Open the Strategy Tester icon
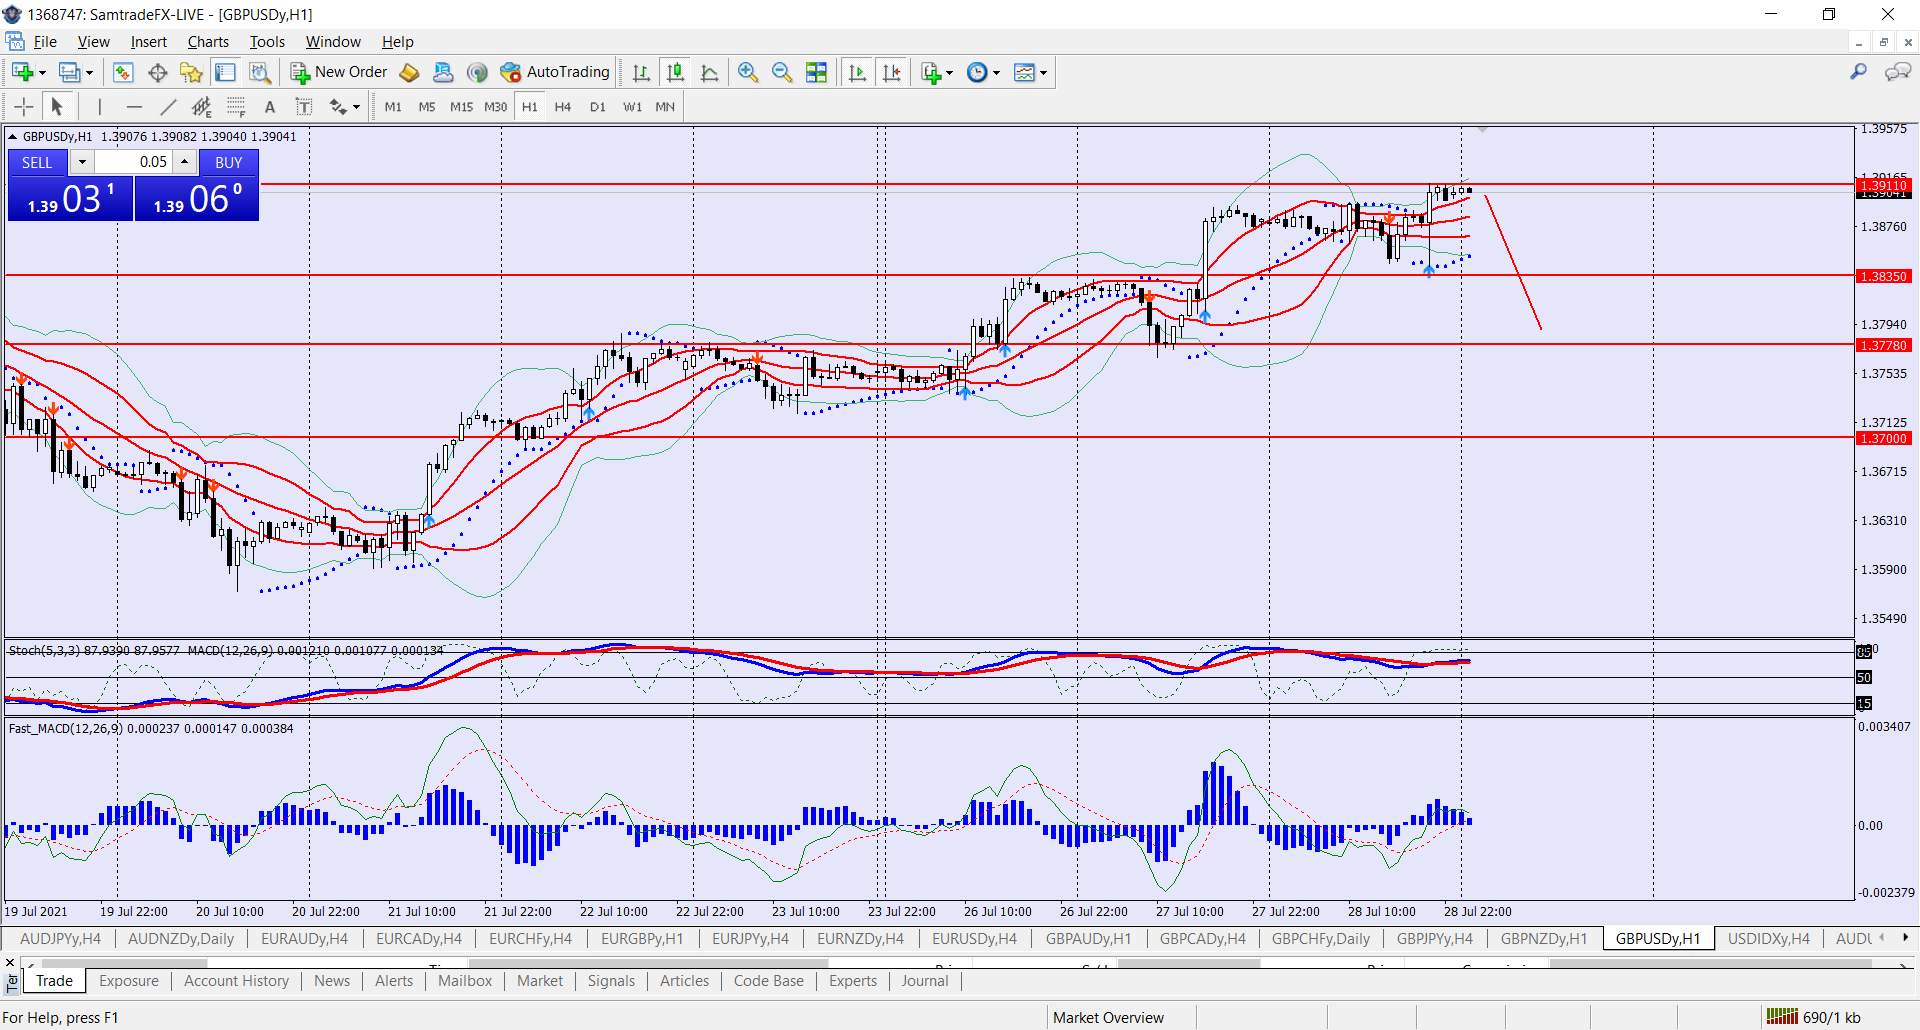 pos(260,72)
